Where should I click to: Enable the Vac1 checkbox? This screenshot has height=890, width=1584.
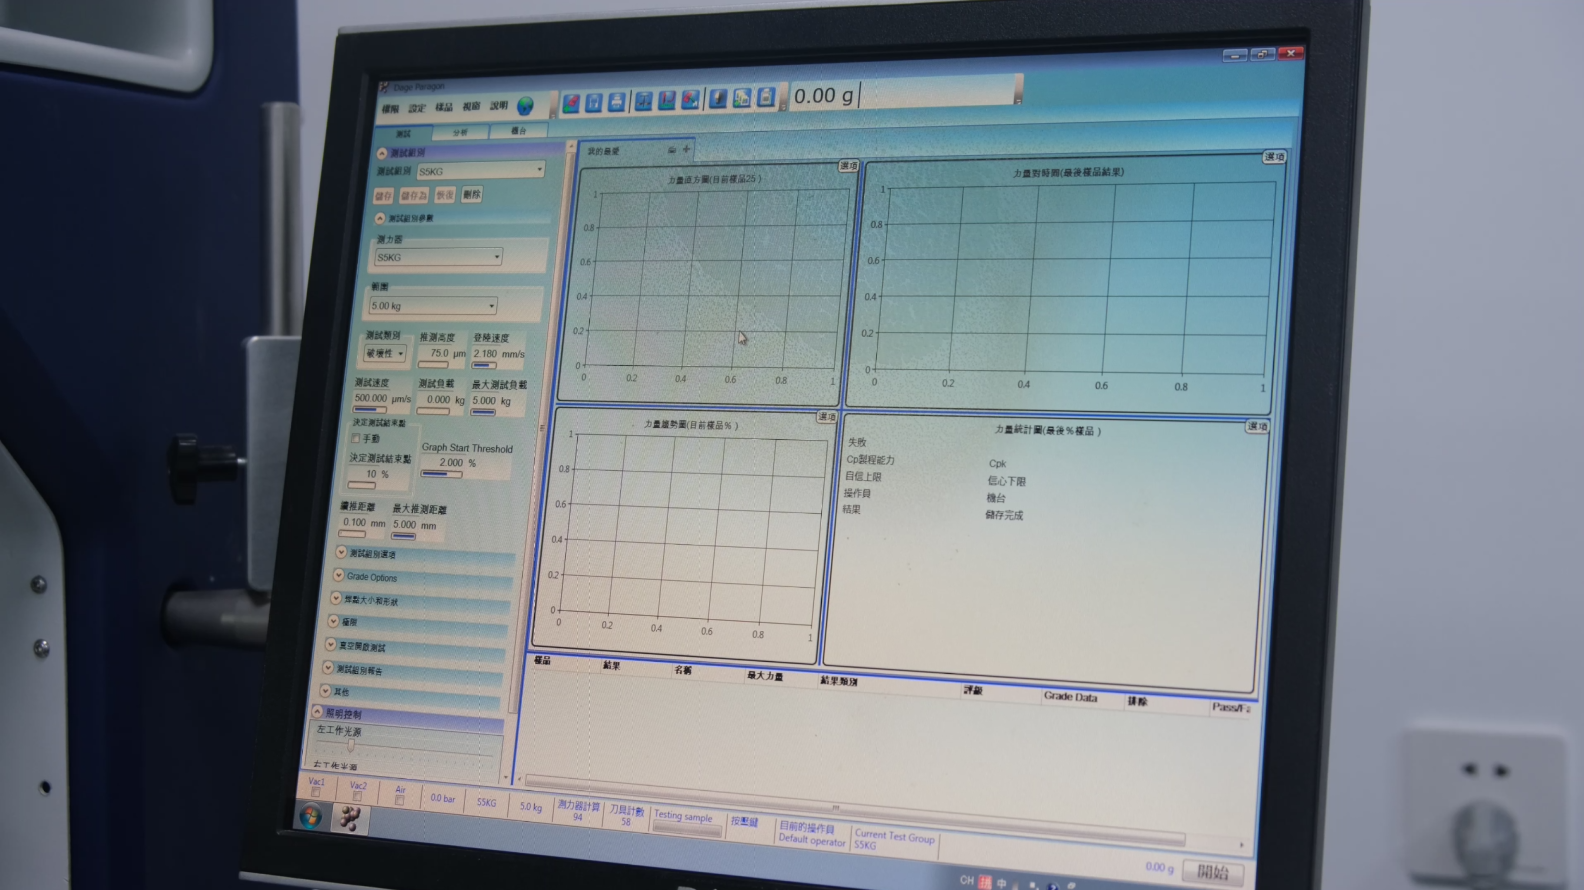coord(315,793)
